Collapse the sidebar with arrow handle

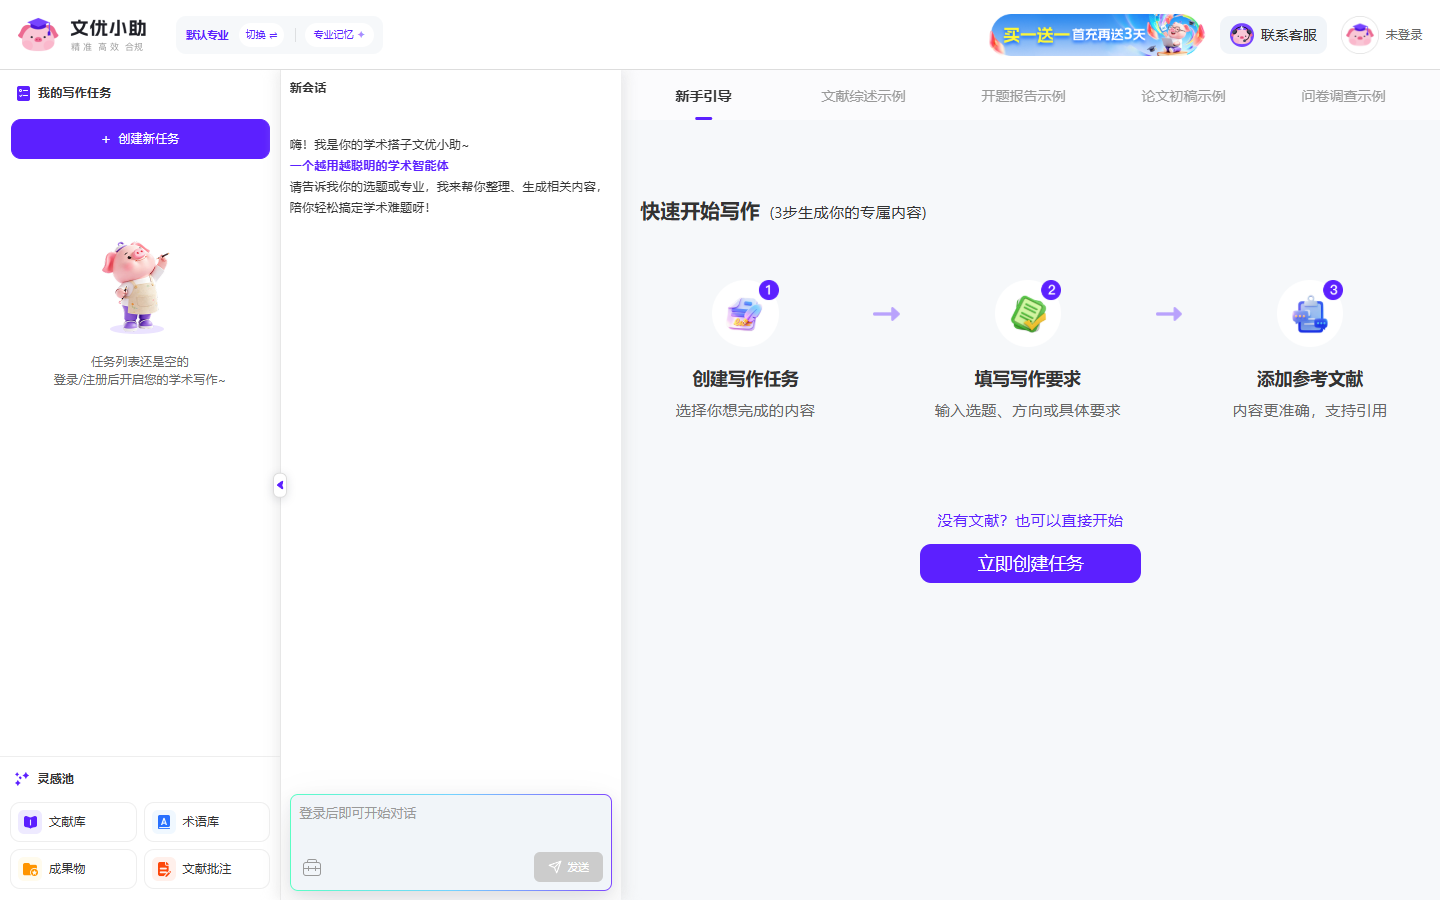pos(280,485)
